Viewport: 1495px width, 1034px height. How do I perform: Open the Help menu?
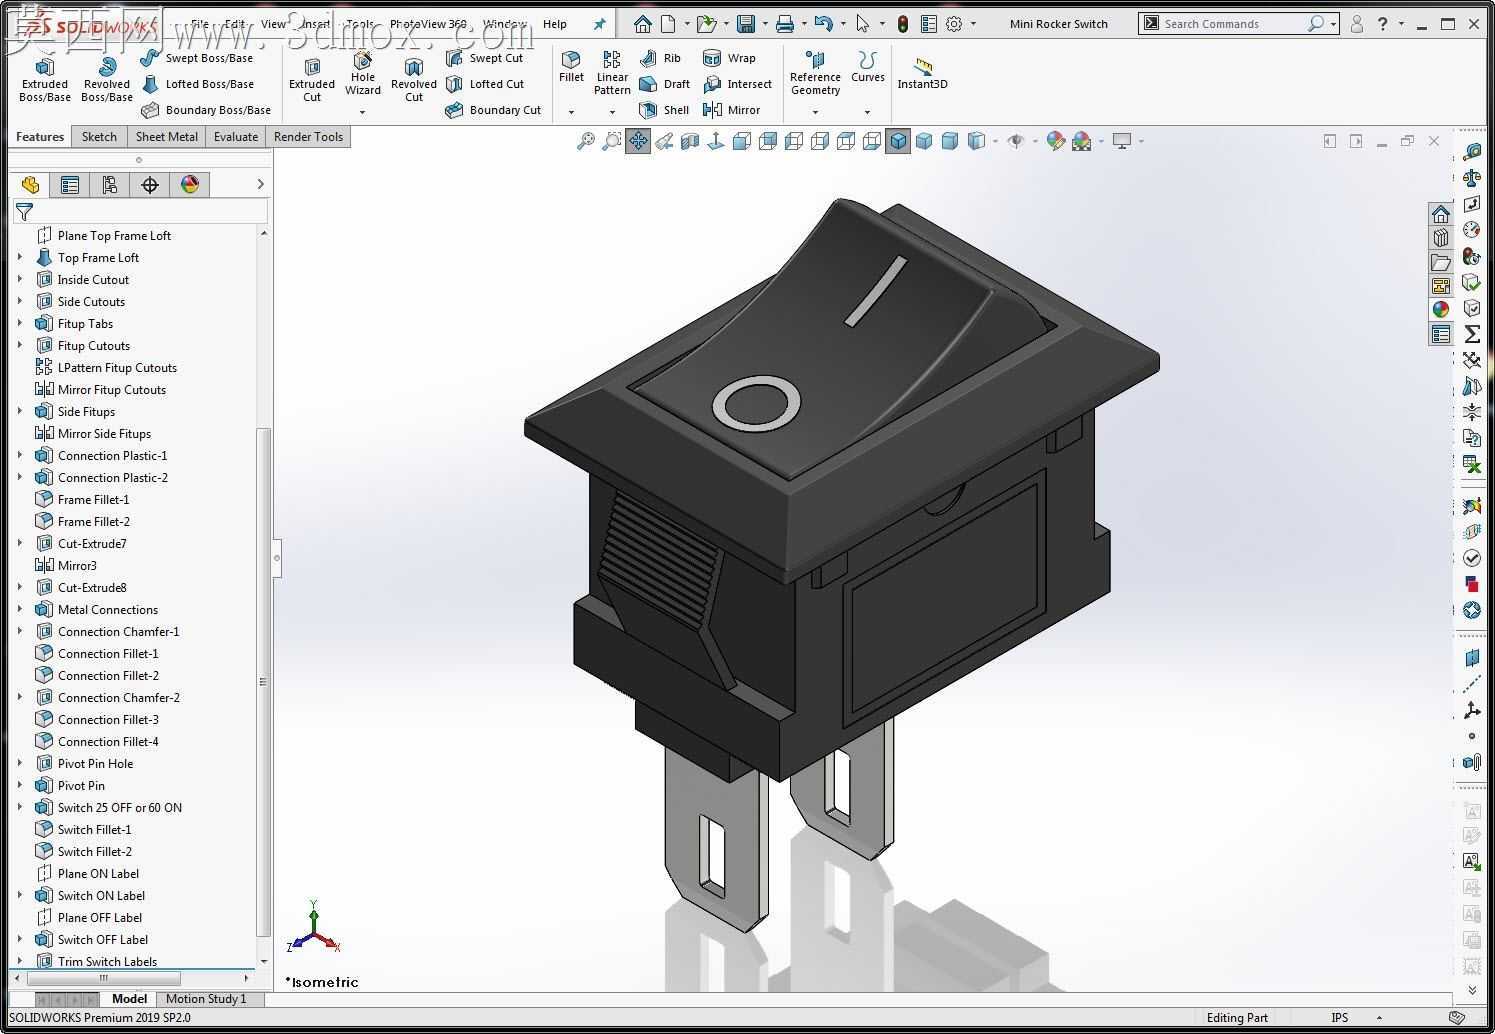tap(554, 24)
